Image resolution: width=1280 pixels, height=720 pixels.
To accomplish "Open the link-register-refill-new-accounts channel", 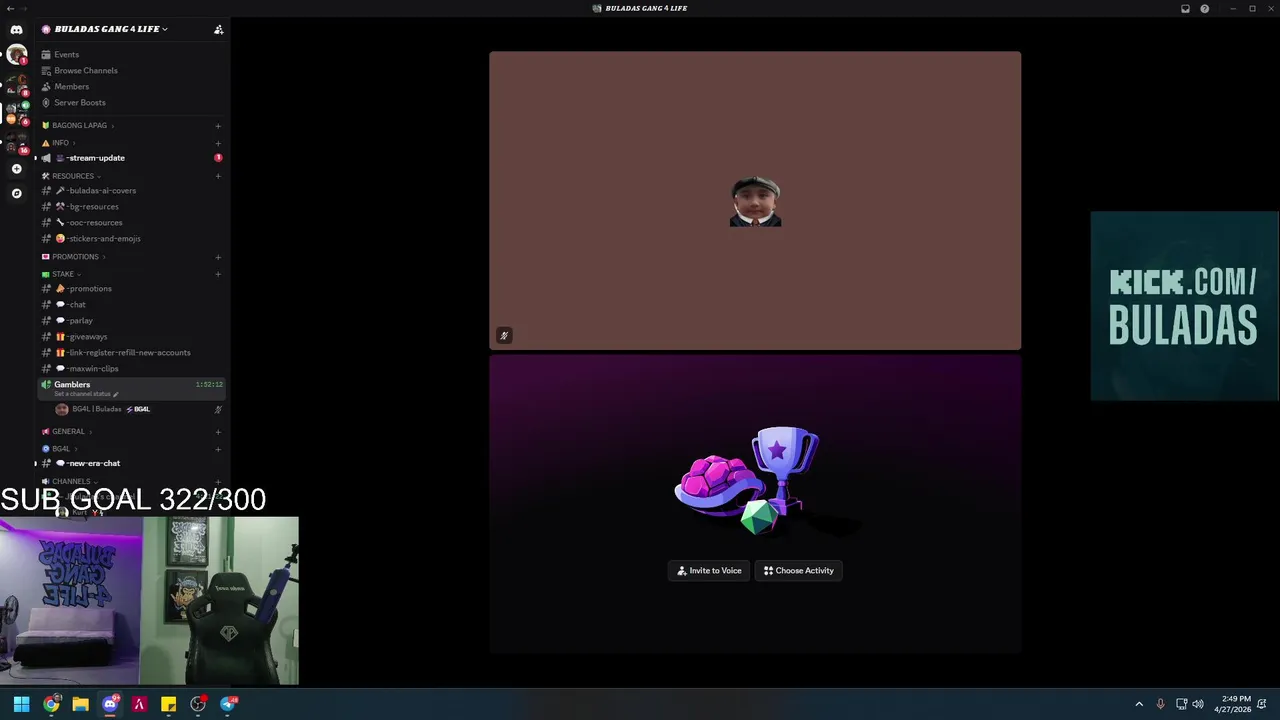I will point(131,352).
